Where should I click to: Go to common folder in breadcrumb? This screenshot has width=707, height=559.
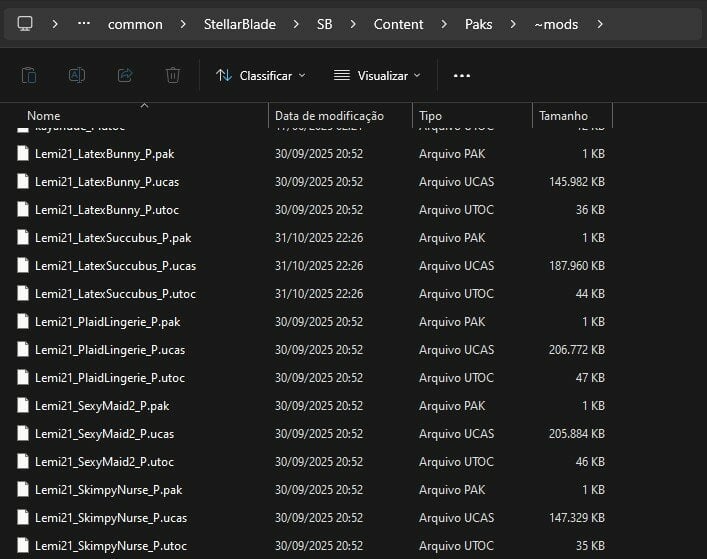135,24
